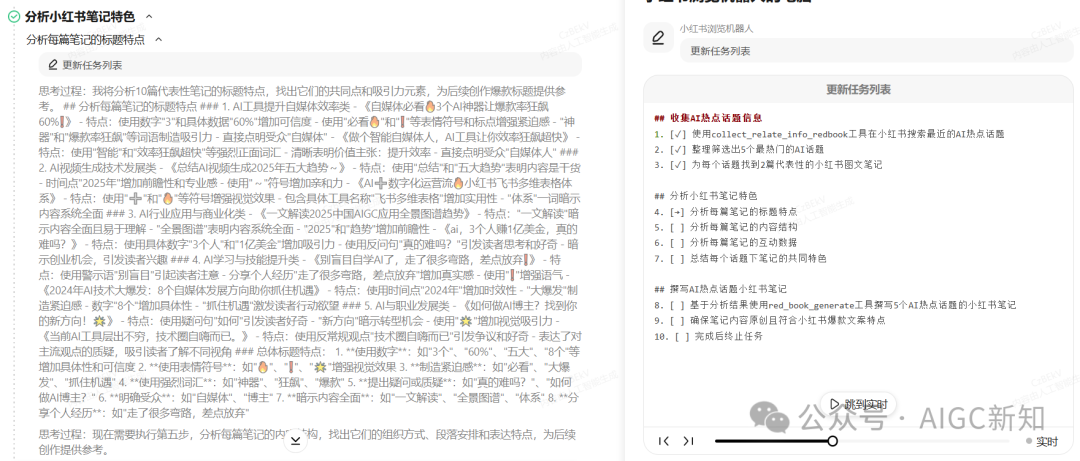Select task 7 总结每个话题下笔记的共同特色
The image size is (1080, 461).
[x=740, y=258]
